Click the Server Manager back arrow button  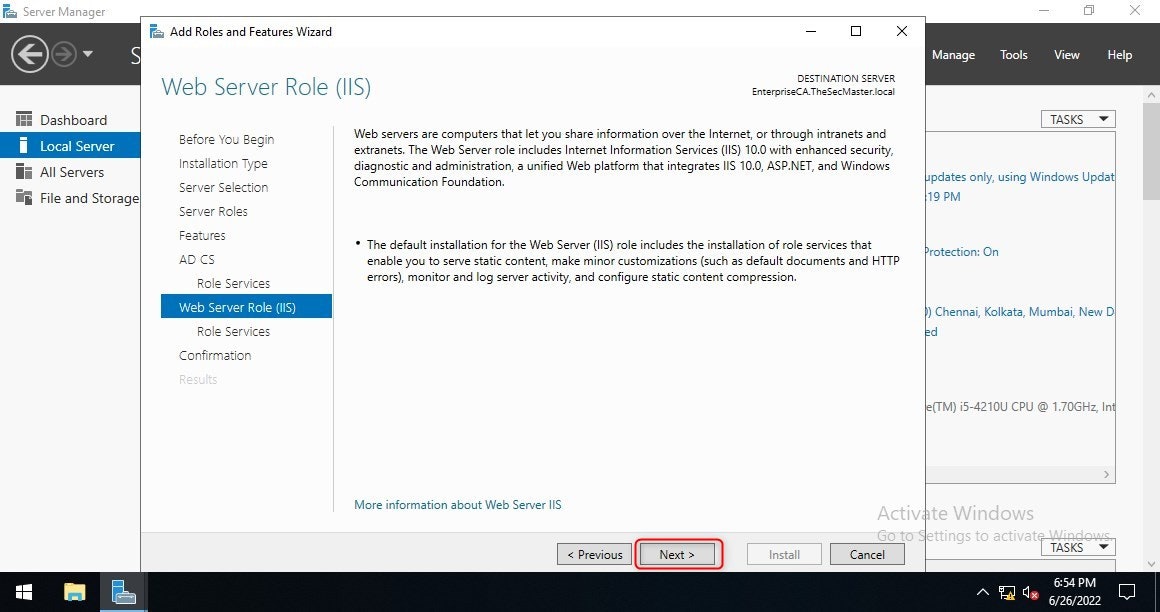[30, 55]
